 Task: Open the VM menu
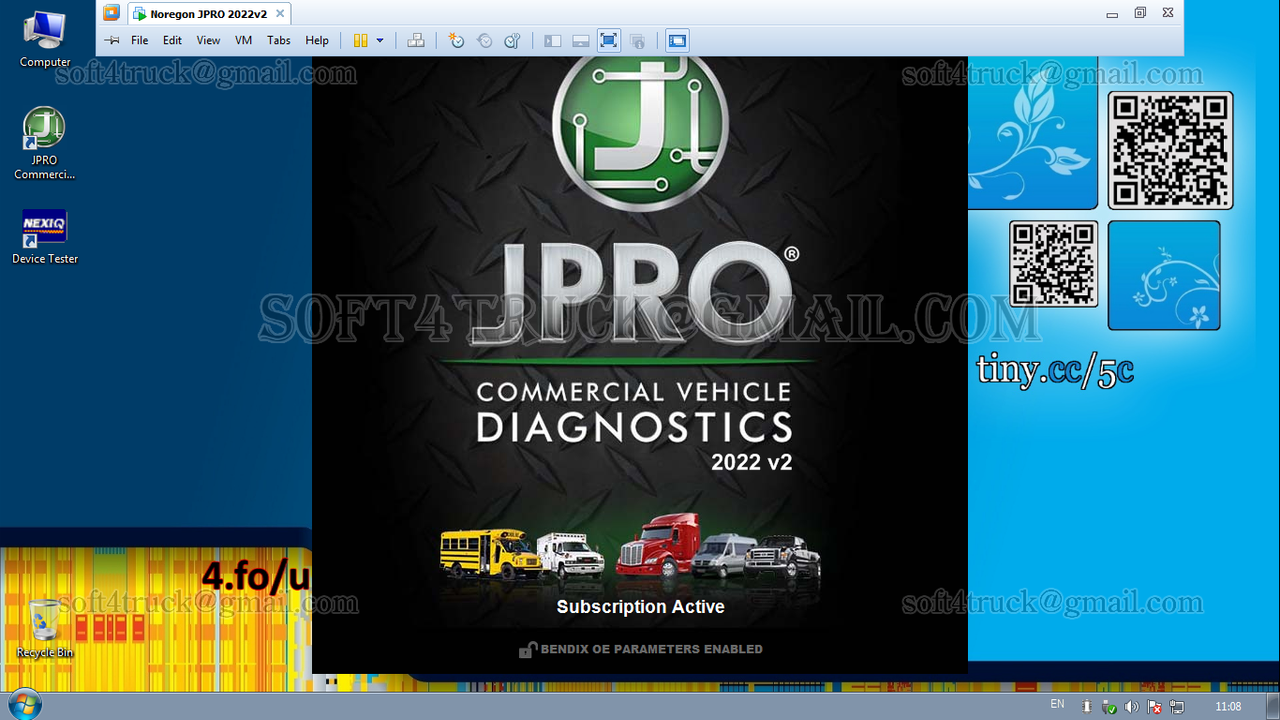tap(243, 40)
